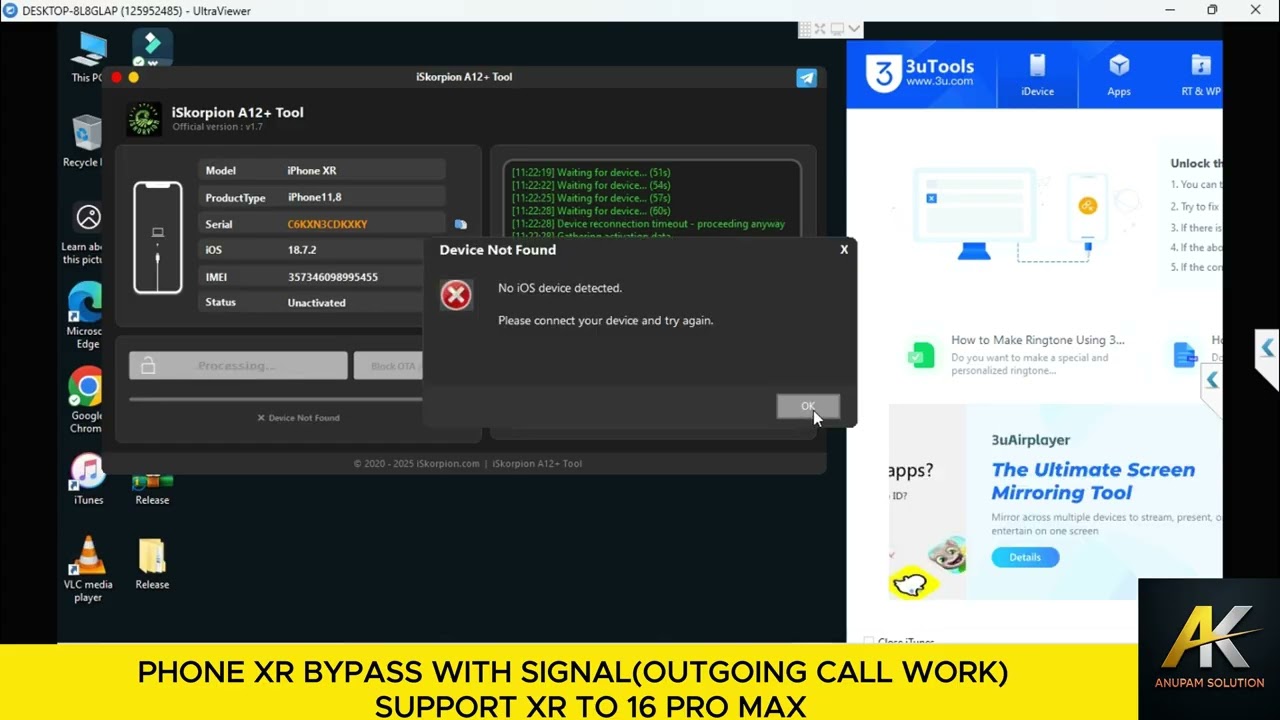1280x720 pixels.
Task: Click the log line 'Device reconnection timeout - proceeding anyway'
Action: [x=648, y=224]
